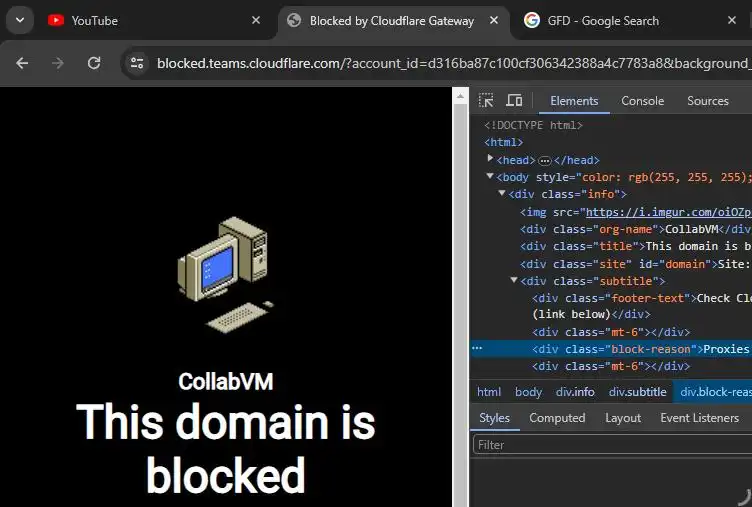
Task: Open the Styles pane tab
Action: point(494,418)
